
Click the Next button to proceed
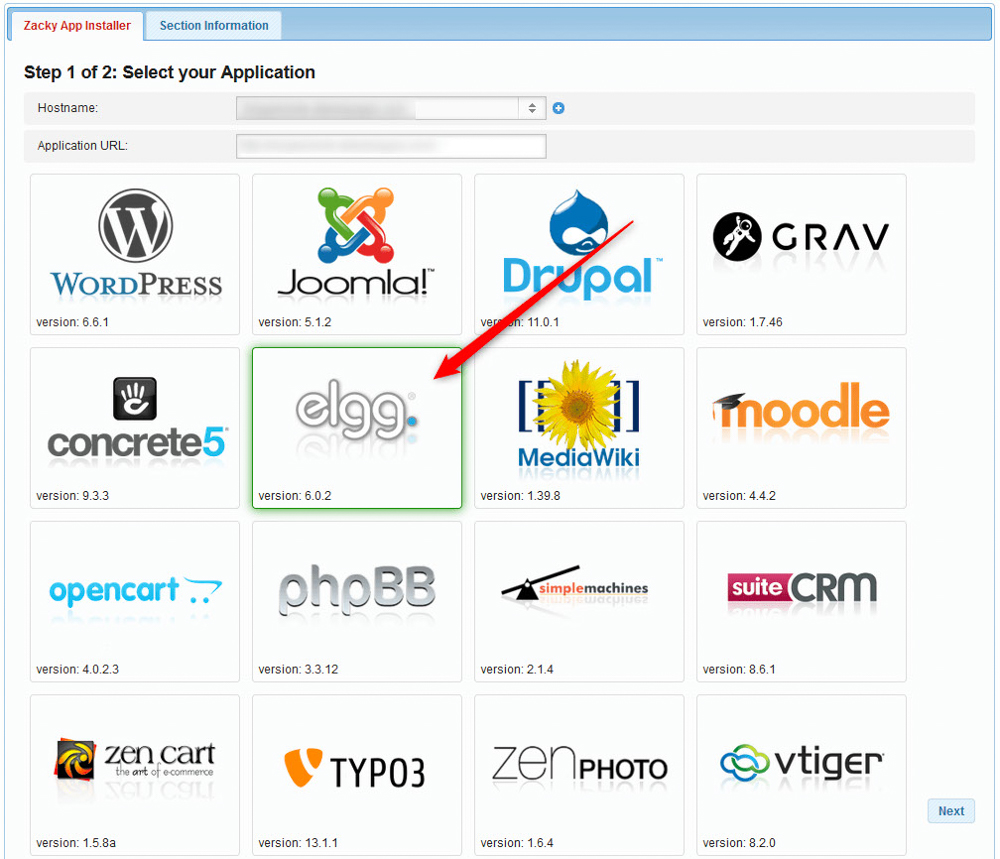(x=950, y=810)
